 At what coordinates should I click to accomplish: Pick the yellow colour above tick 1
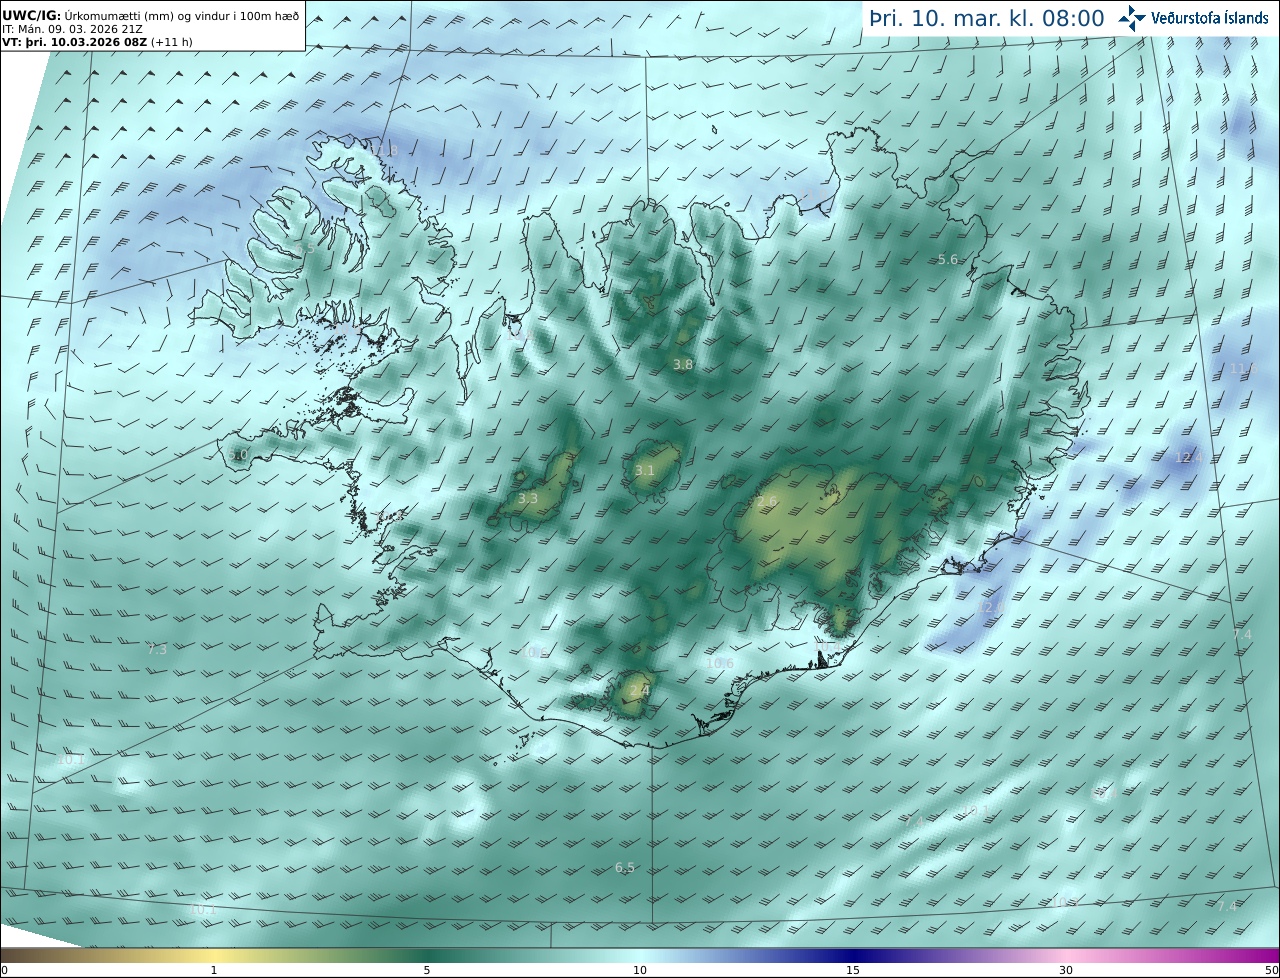(x=214, y=955)
